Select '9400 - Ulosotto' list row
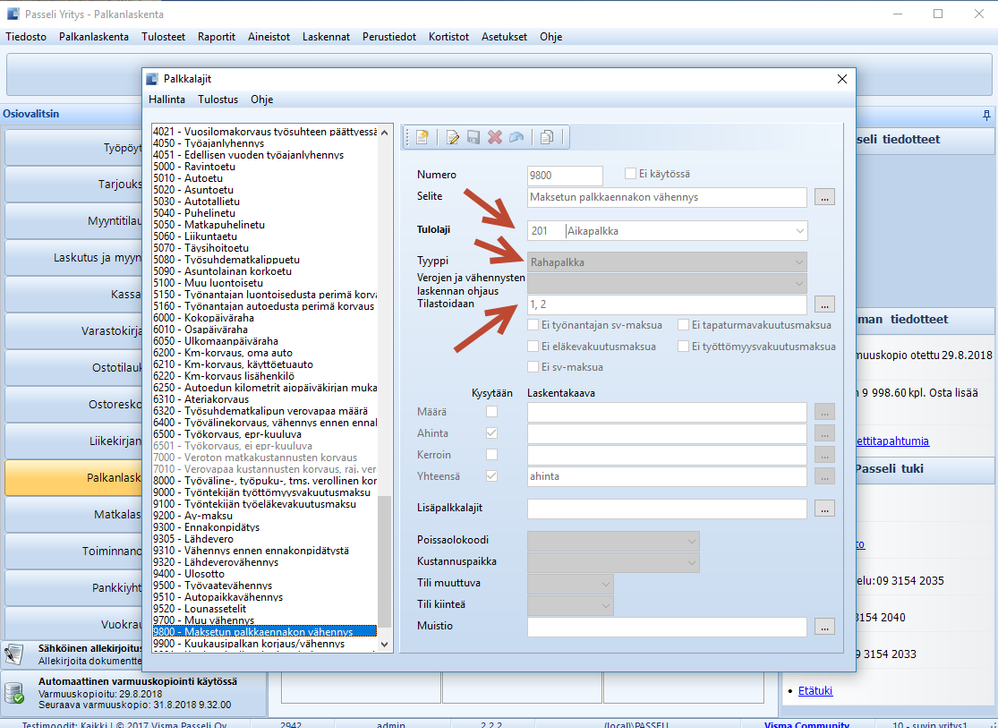 tap(264, 574)
